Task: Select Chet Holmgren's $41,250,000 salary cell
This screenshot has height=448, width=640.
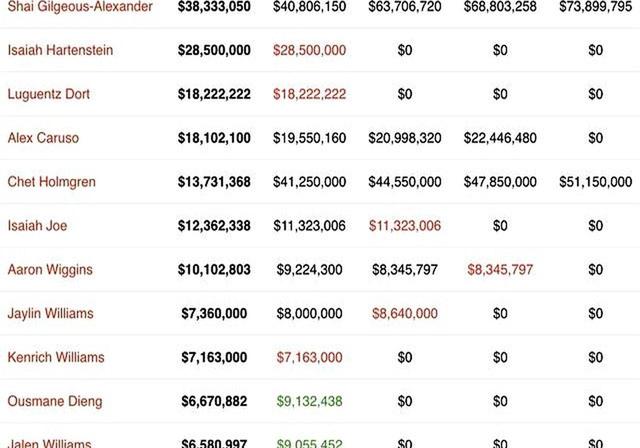Action: pyautogui.click(x=309, y=182)
